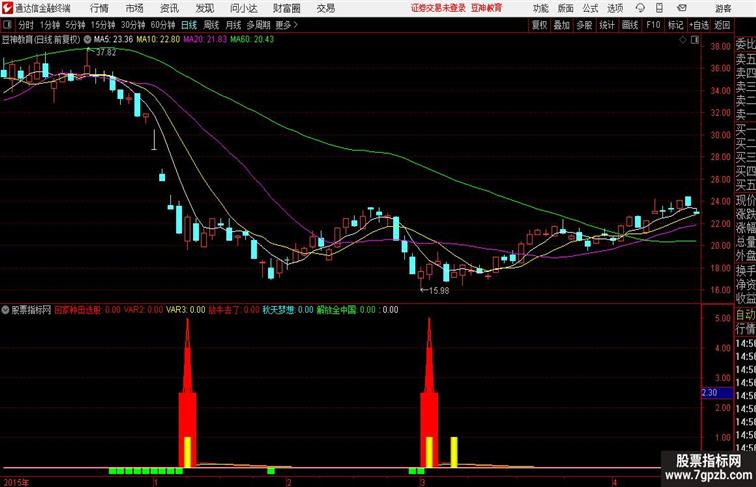This screenshot has width=756, height=487.
Task: Click the 复权 toolbar button
Action: 539,25
